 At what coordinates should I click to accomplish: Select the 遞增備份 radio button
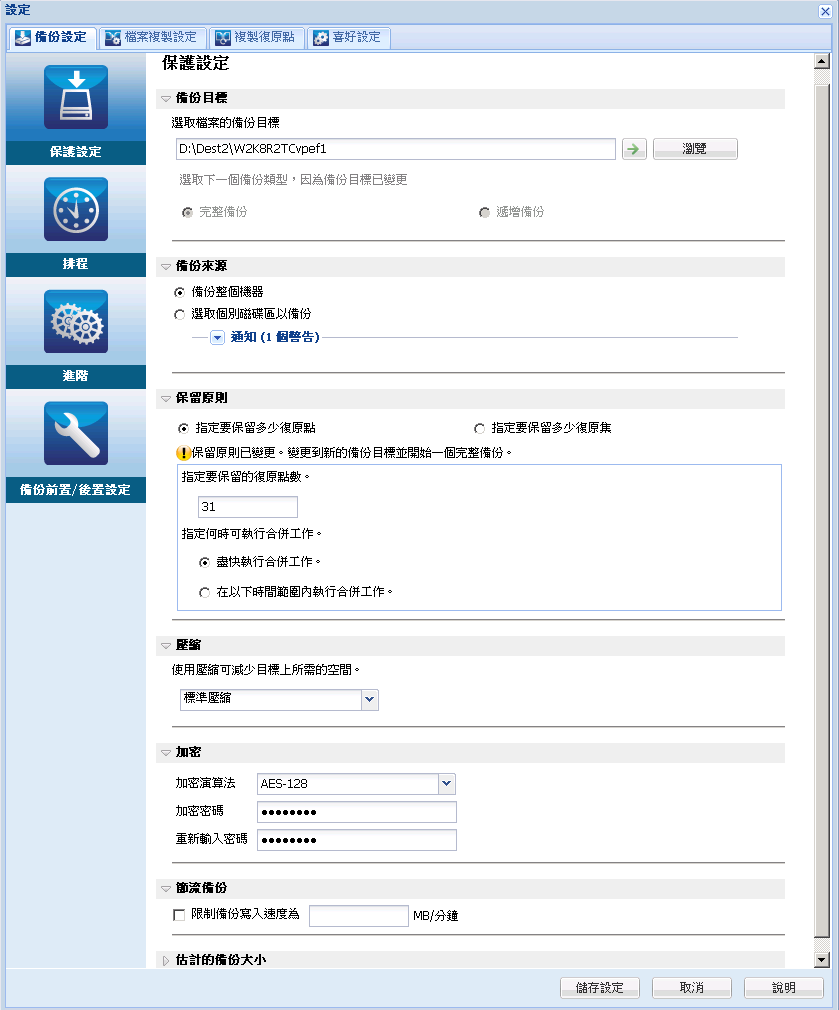coord(483,213)
